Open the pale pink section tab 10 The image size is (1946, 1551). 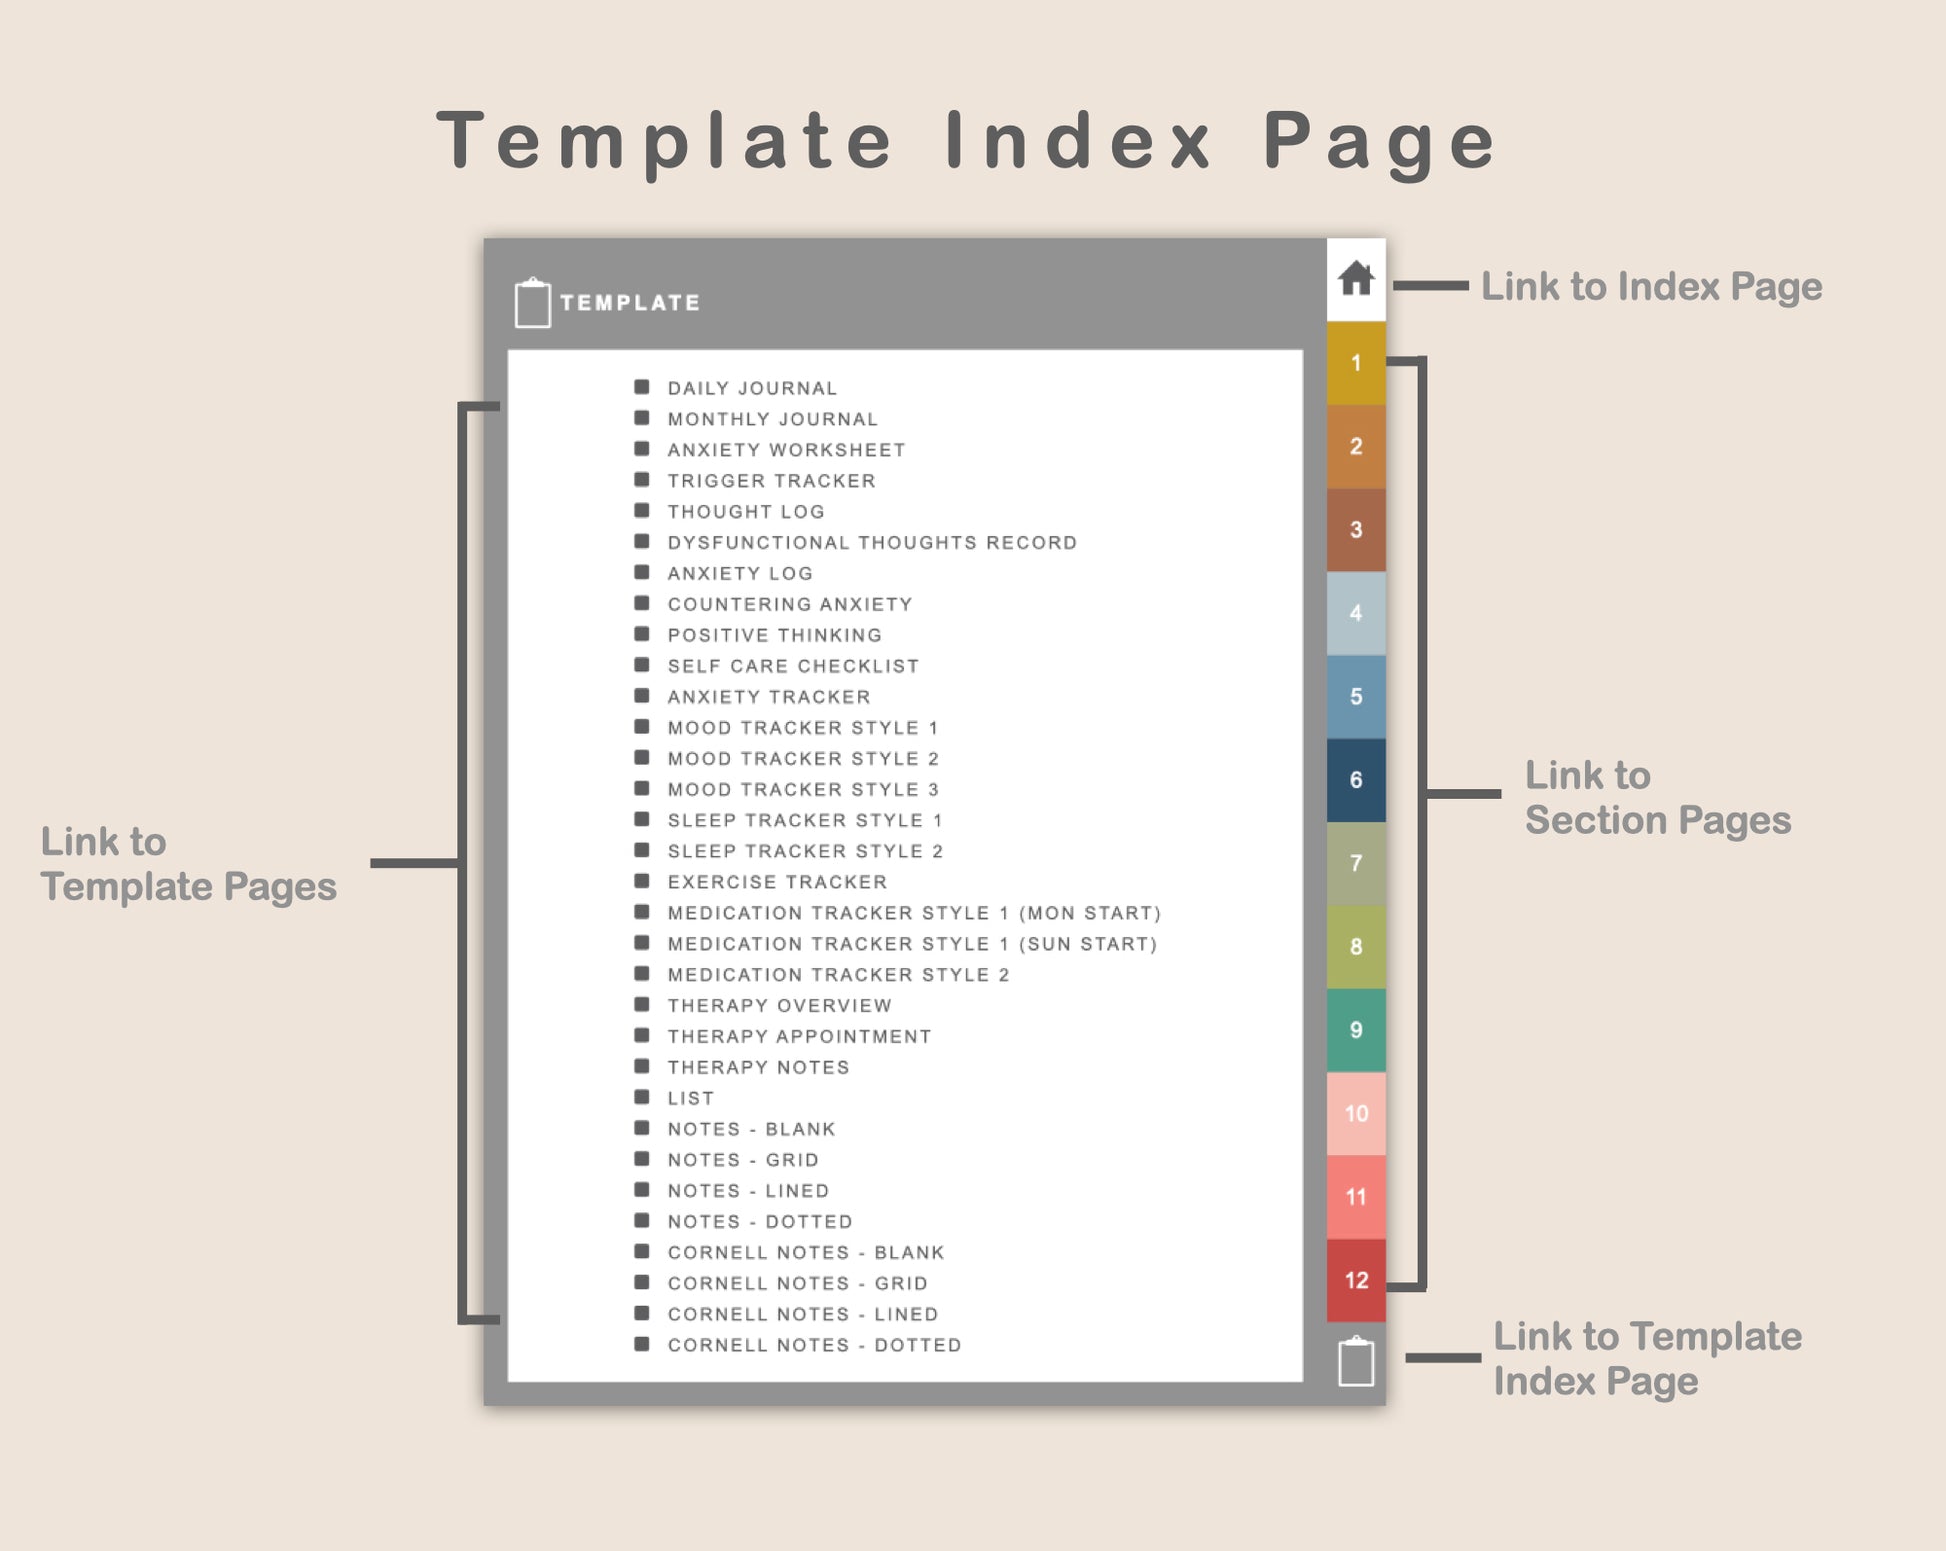(1356, 1114)
